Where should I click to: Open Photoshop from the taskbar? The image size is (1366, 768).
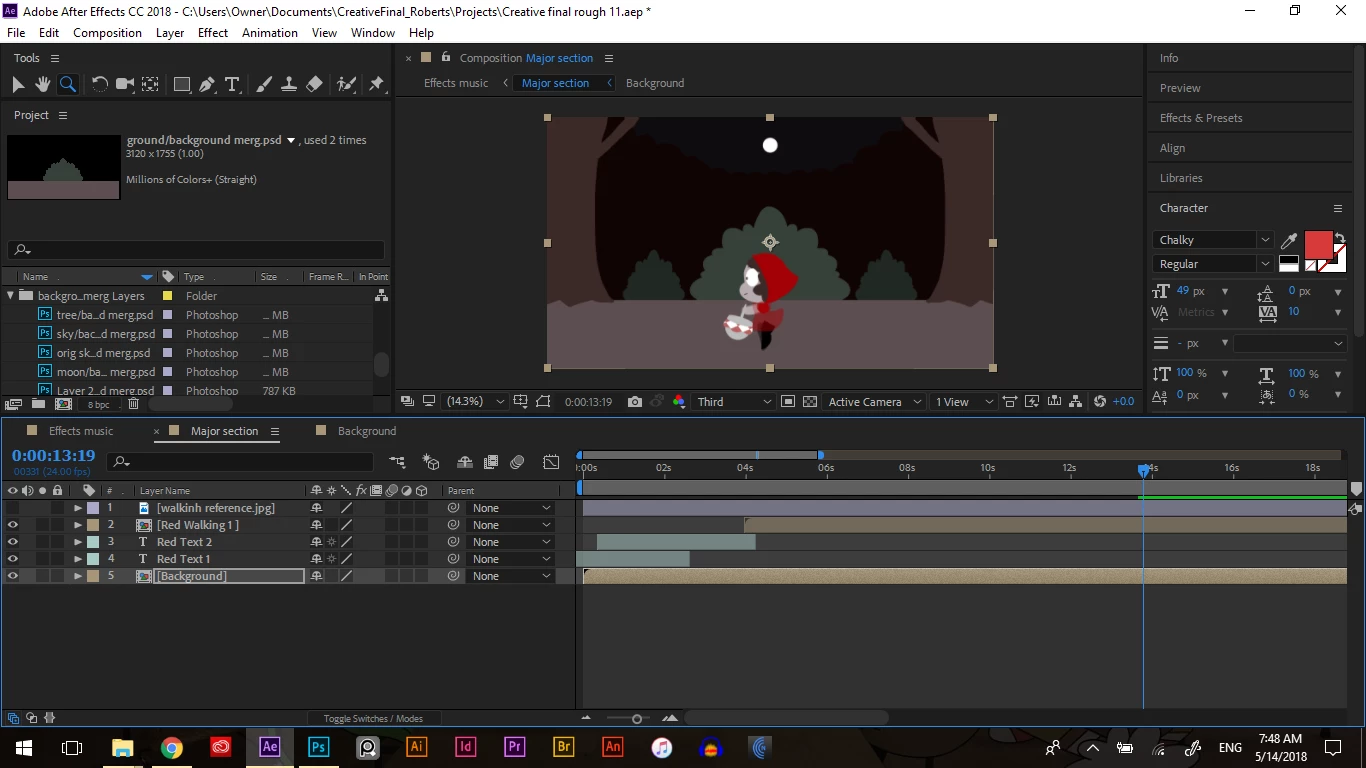coord(318,747)
